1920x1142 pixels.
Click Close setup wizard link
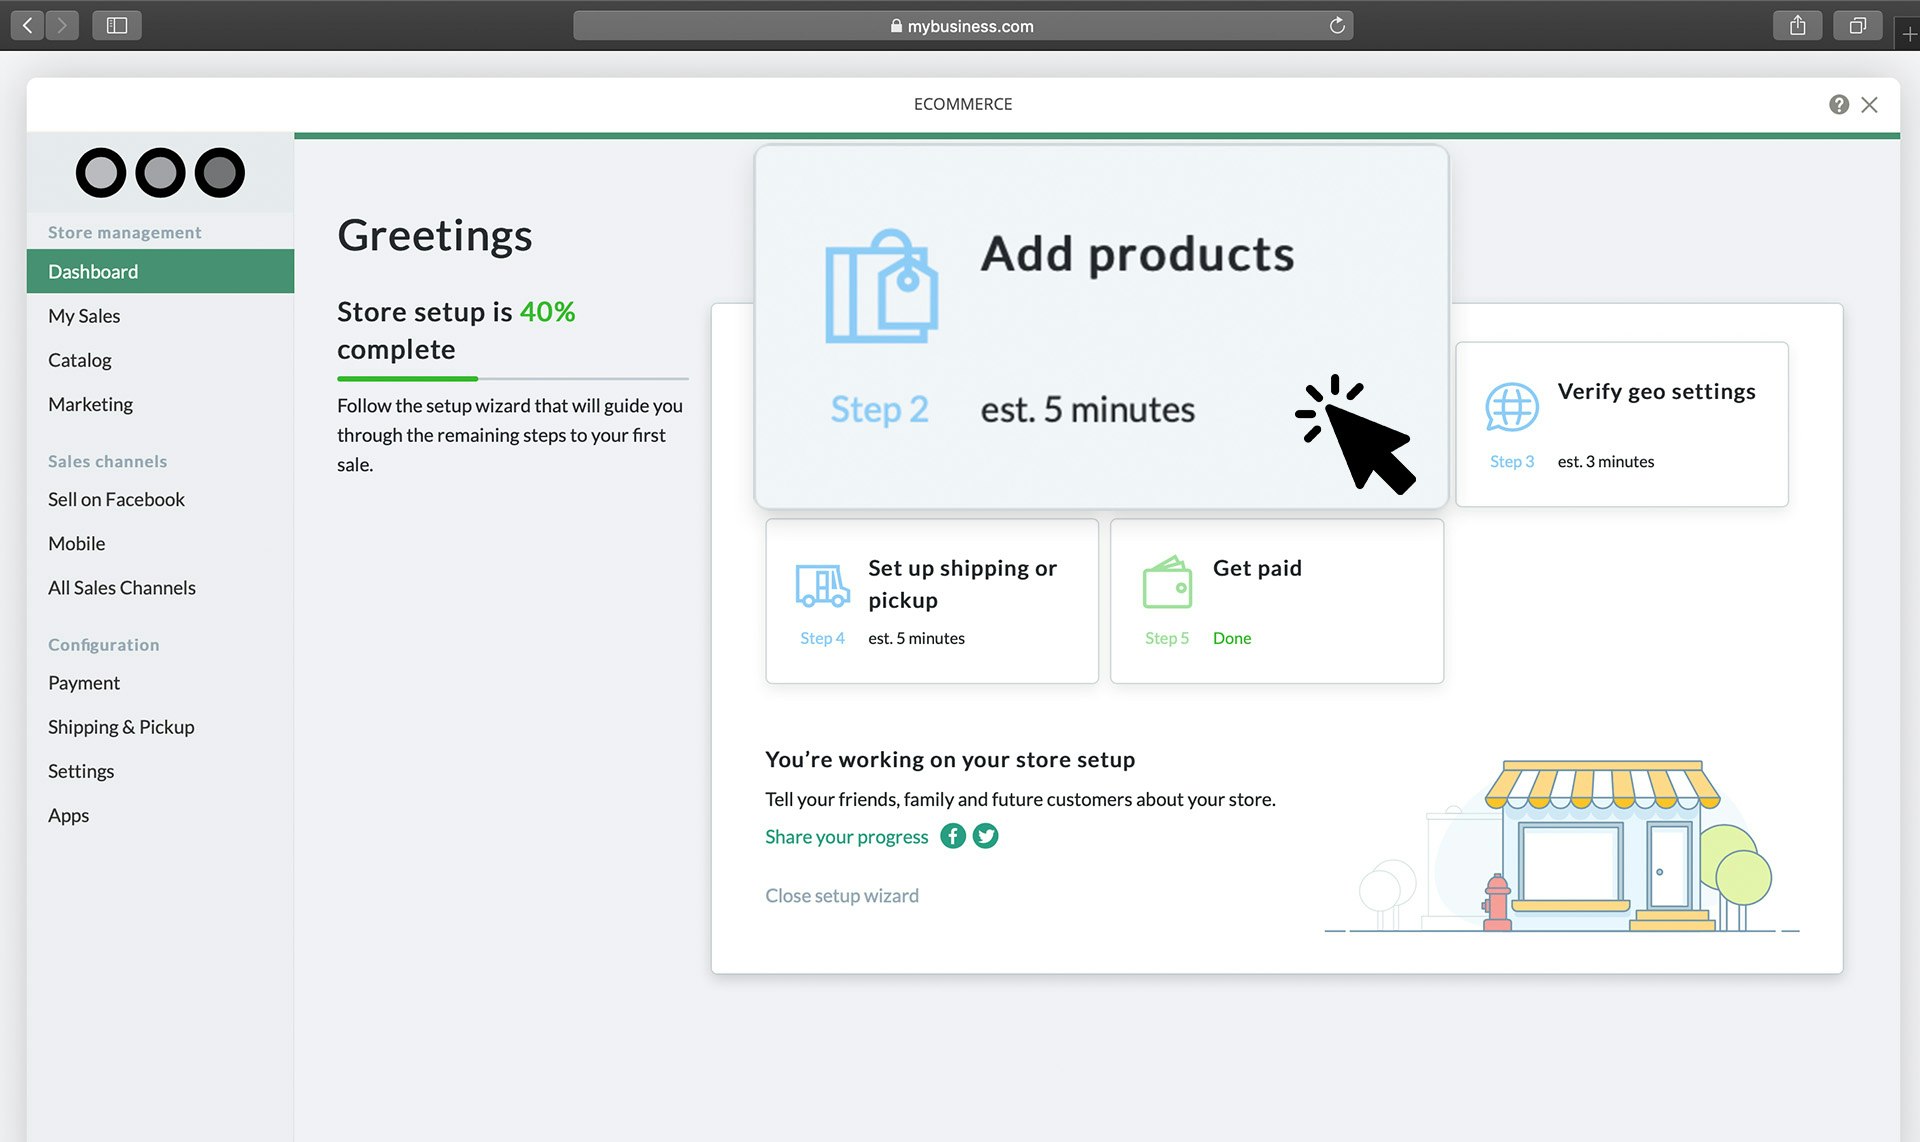click(841, 896)
